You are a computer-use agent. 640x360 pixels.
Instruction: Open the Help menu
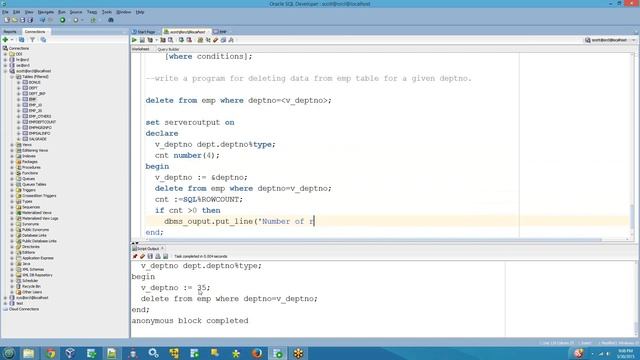pyautogui.click(x=140, y=12)
